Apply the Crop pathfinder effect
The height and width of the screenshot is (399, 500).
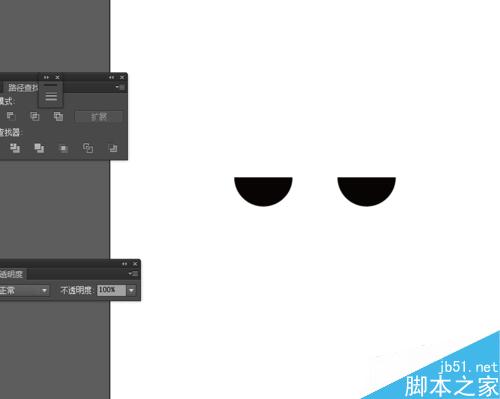coord(63,148)
